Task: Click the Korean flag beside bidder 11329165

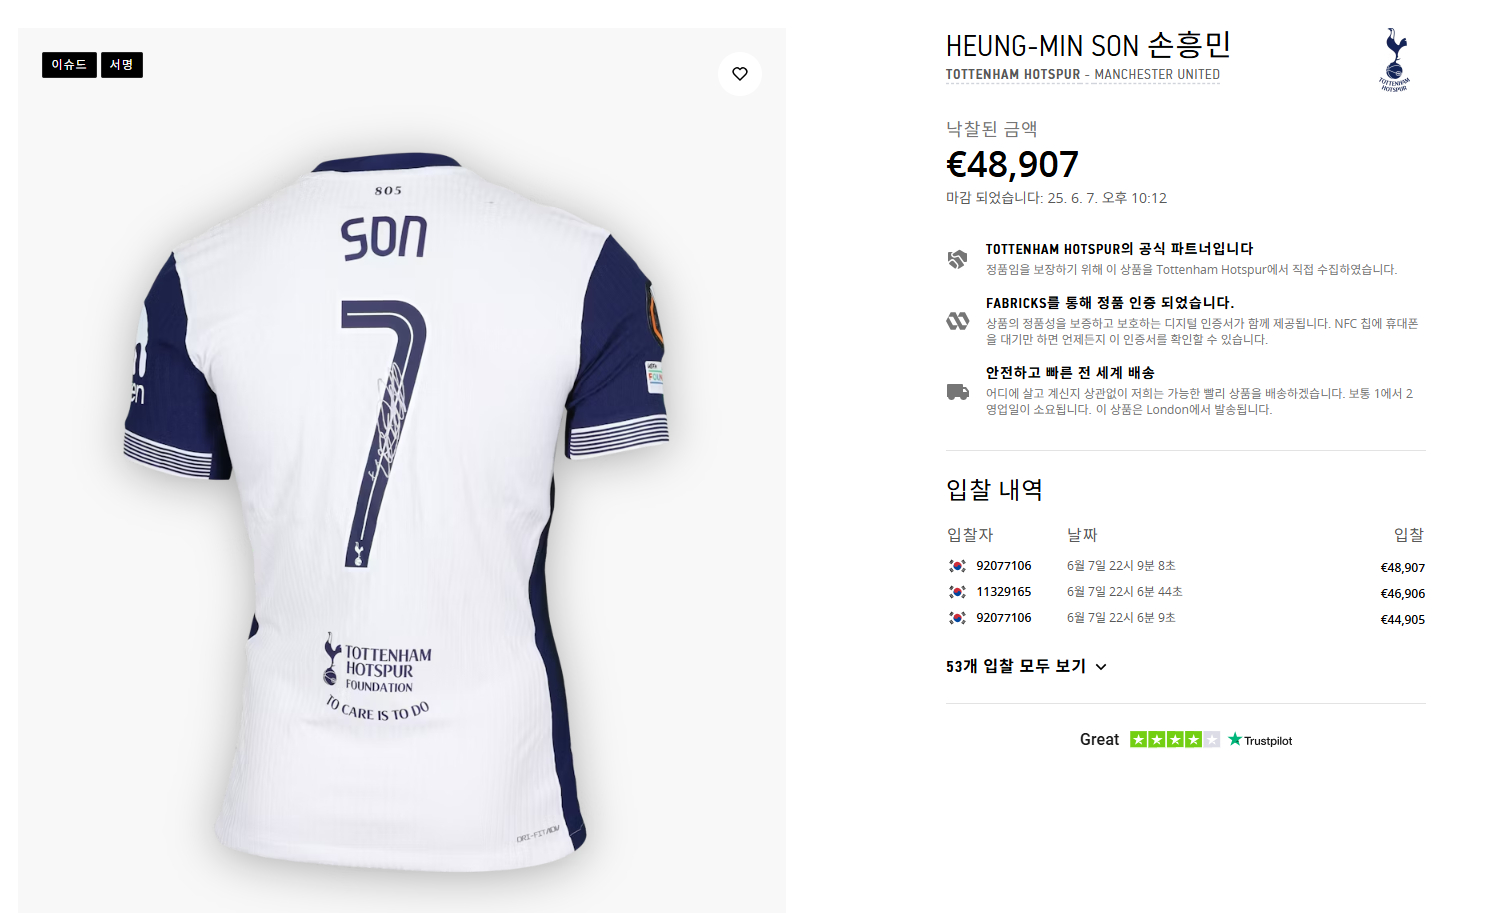Action: [x=957, y=592]
